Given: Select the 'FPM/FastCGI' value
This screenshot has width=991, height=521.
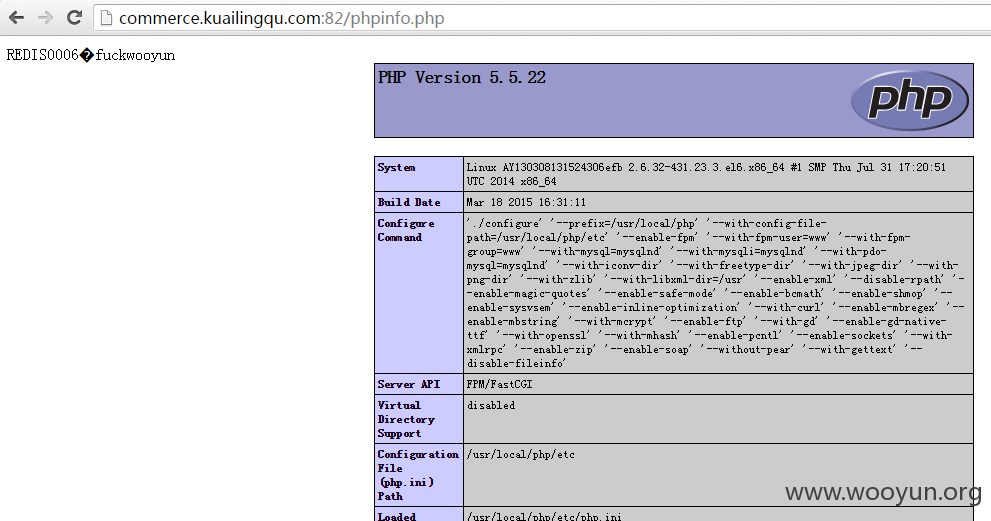Looking at the screenshot, I should pyautogui.click(x=499, y=384).
